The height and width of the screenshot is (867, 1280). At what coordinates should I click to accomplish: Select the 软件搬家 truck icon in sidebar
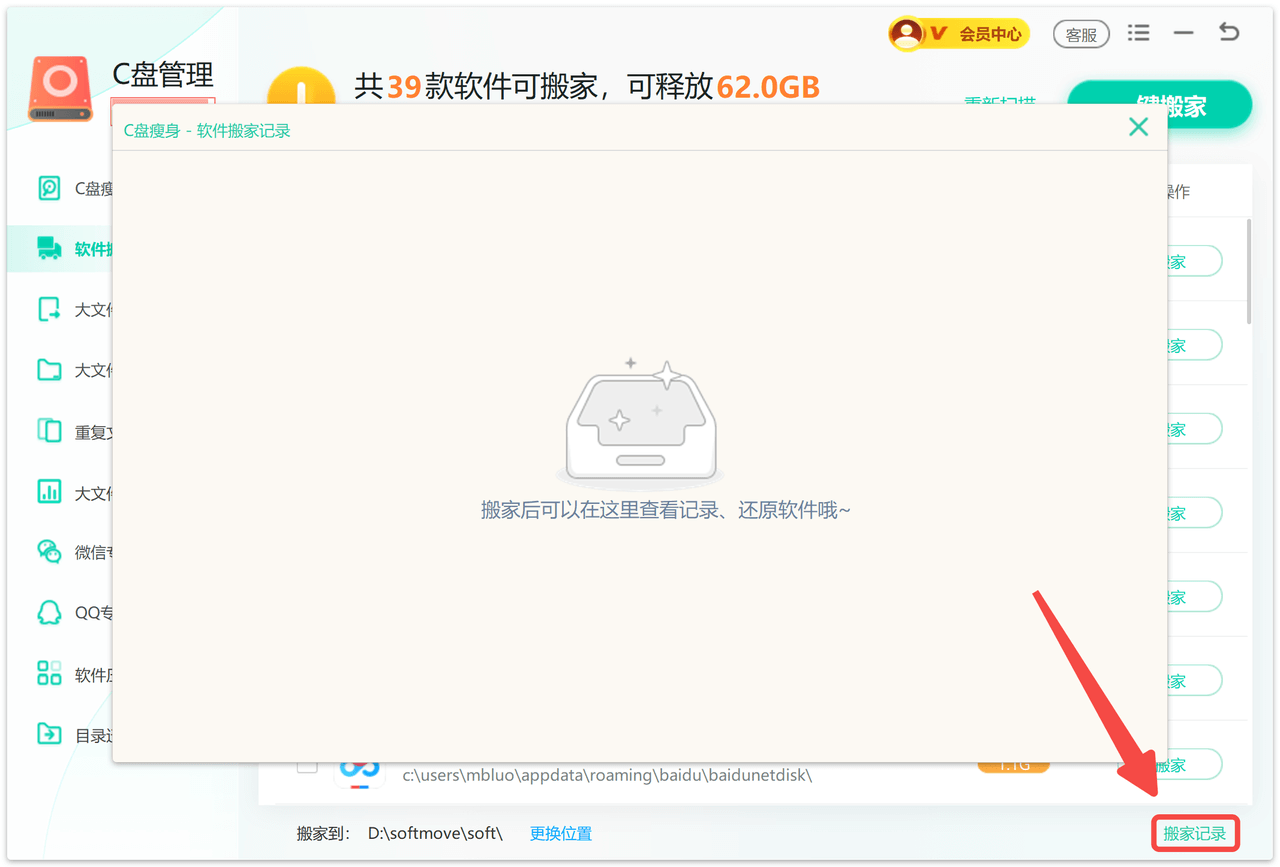pyautogui.click(x=49, y=248)
